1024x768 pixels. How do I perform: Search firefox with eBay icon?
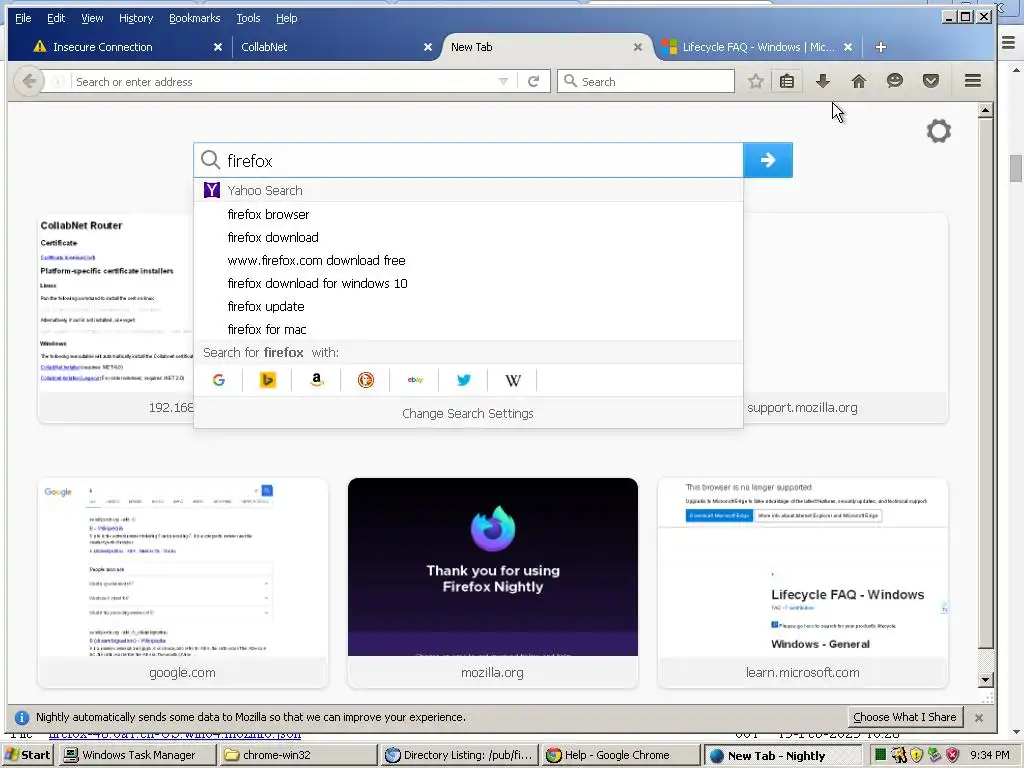tap(415, 380)
